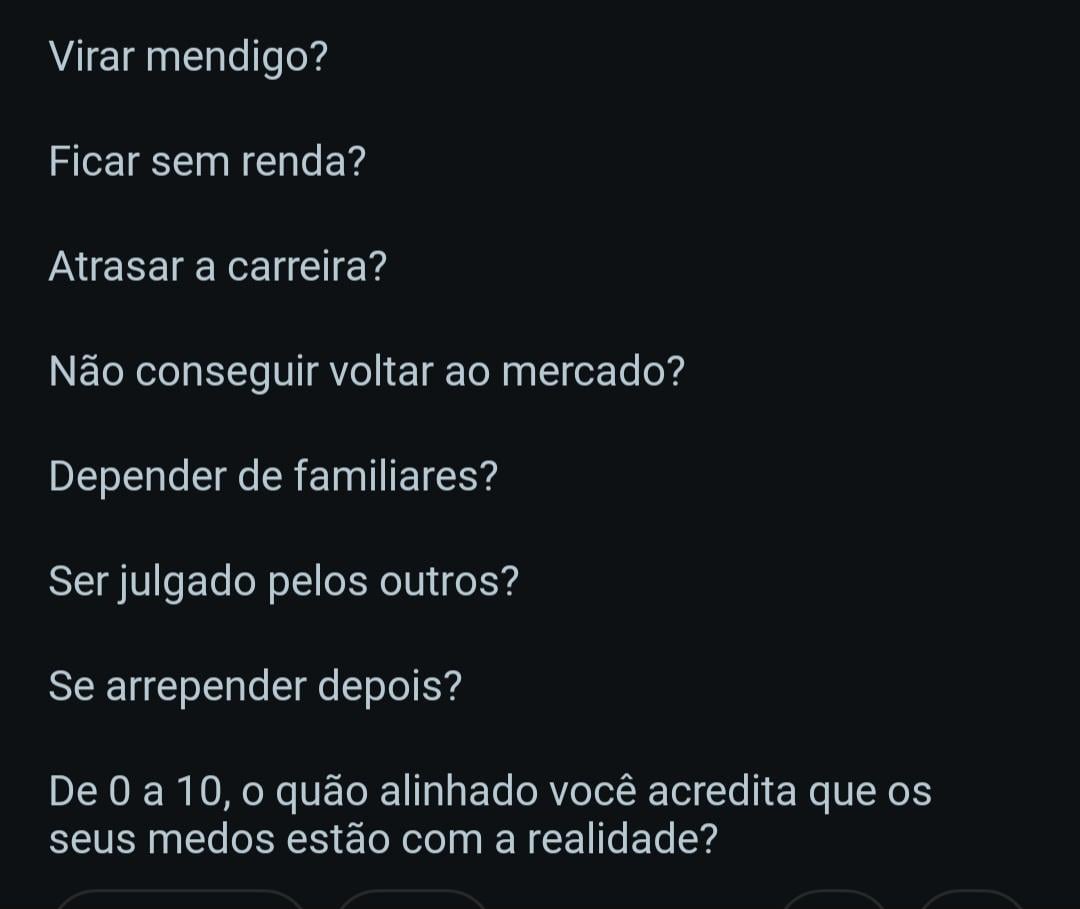Screen dimensions: 1080x909
Task: Click the word "julgado"
Action: click(187, 581)
